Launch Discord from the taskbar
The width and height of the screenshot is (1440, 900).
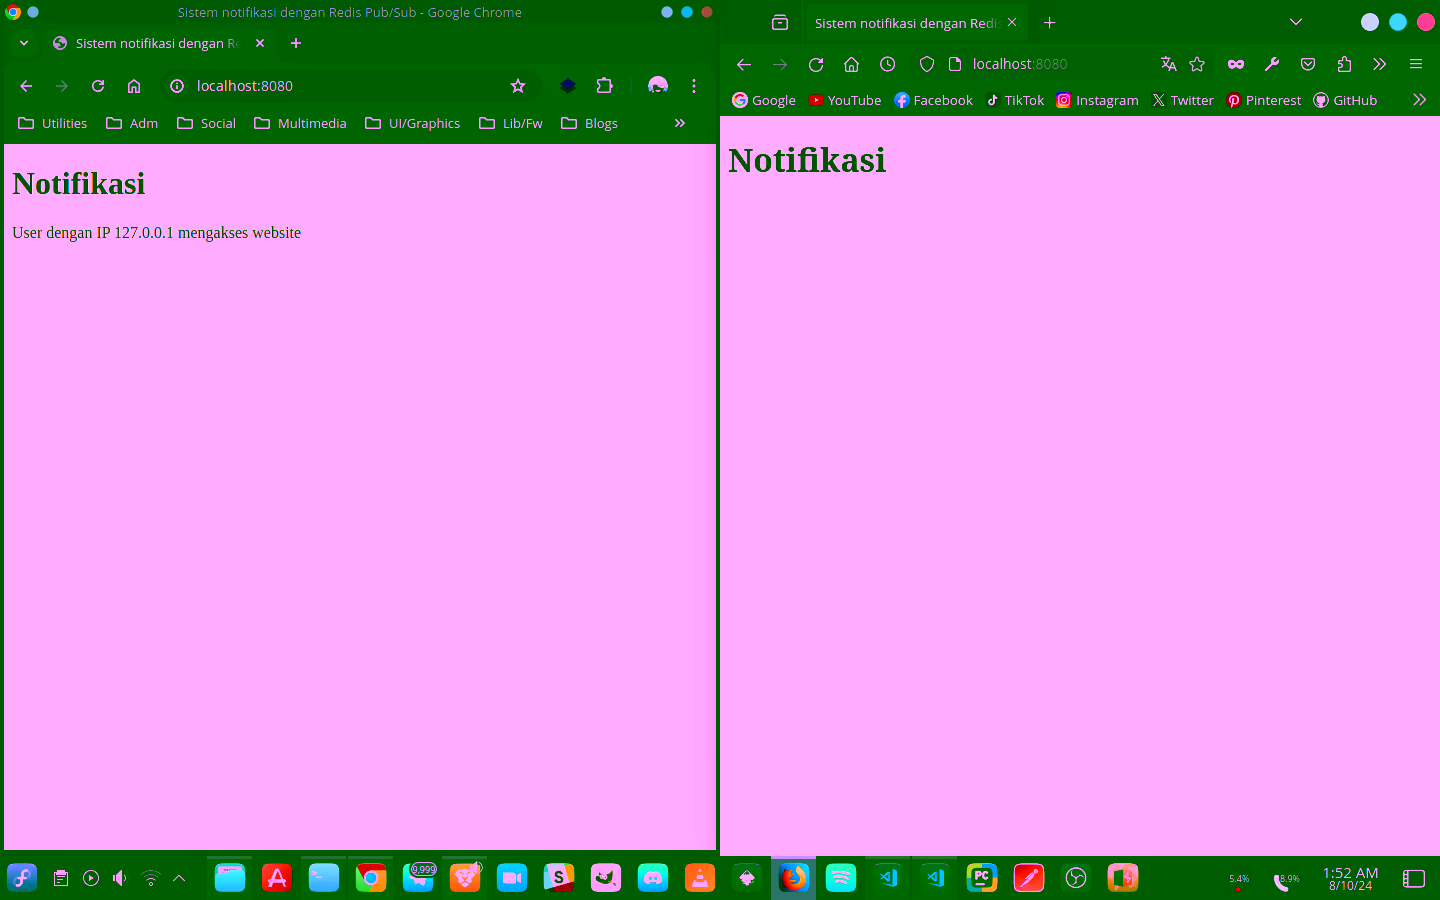pyautogui.click(x=652, y=878)
